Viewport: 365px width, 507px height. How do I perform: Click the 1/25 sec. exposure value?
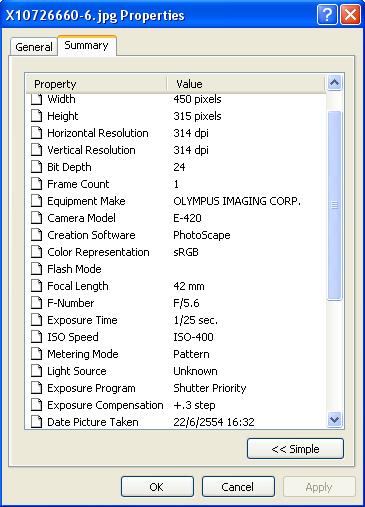click(x=195, y=320)
